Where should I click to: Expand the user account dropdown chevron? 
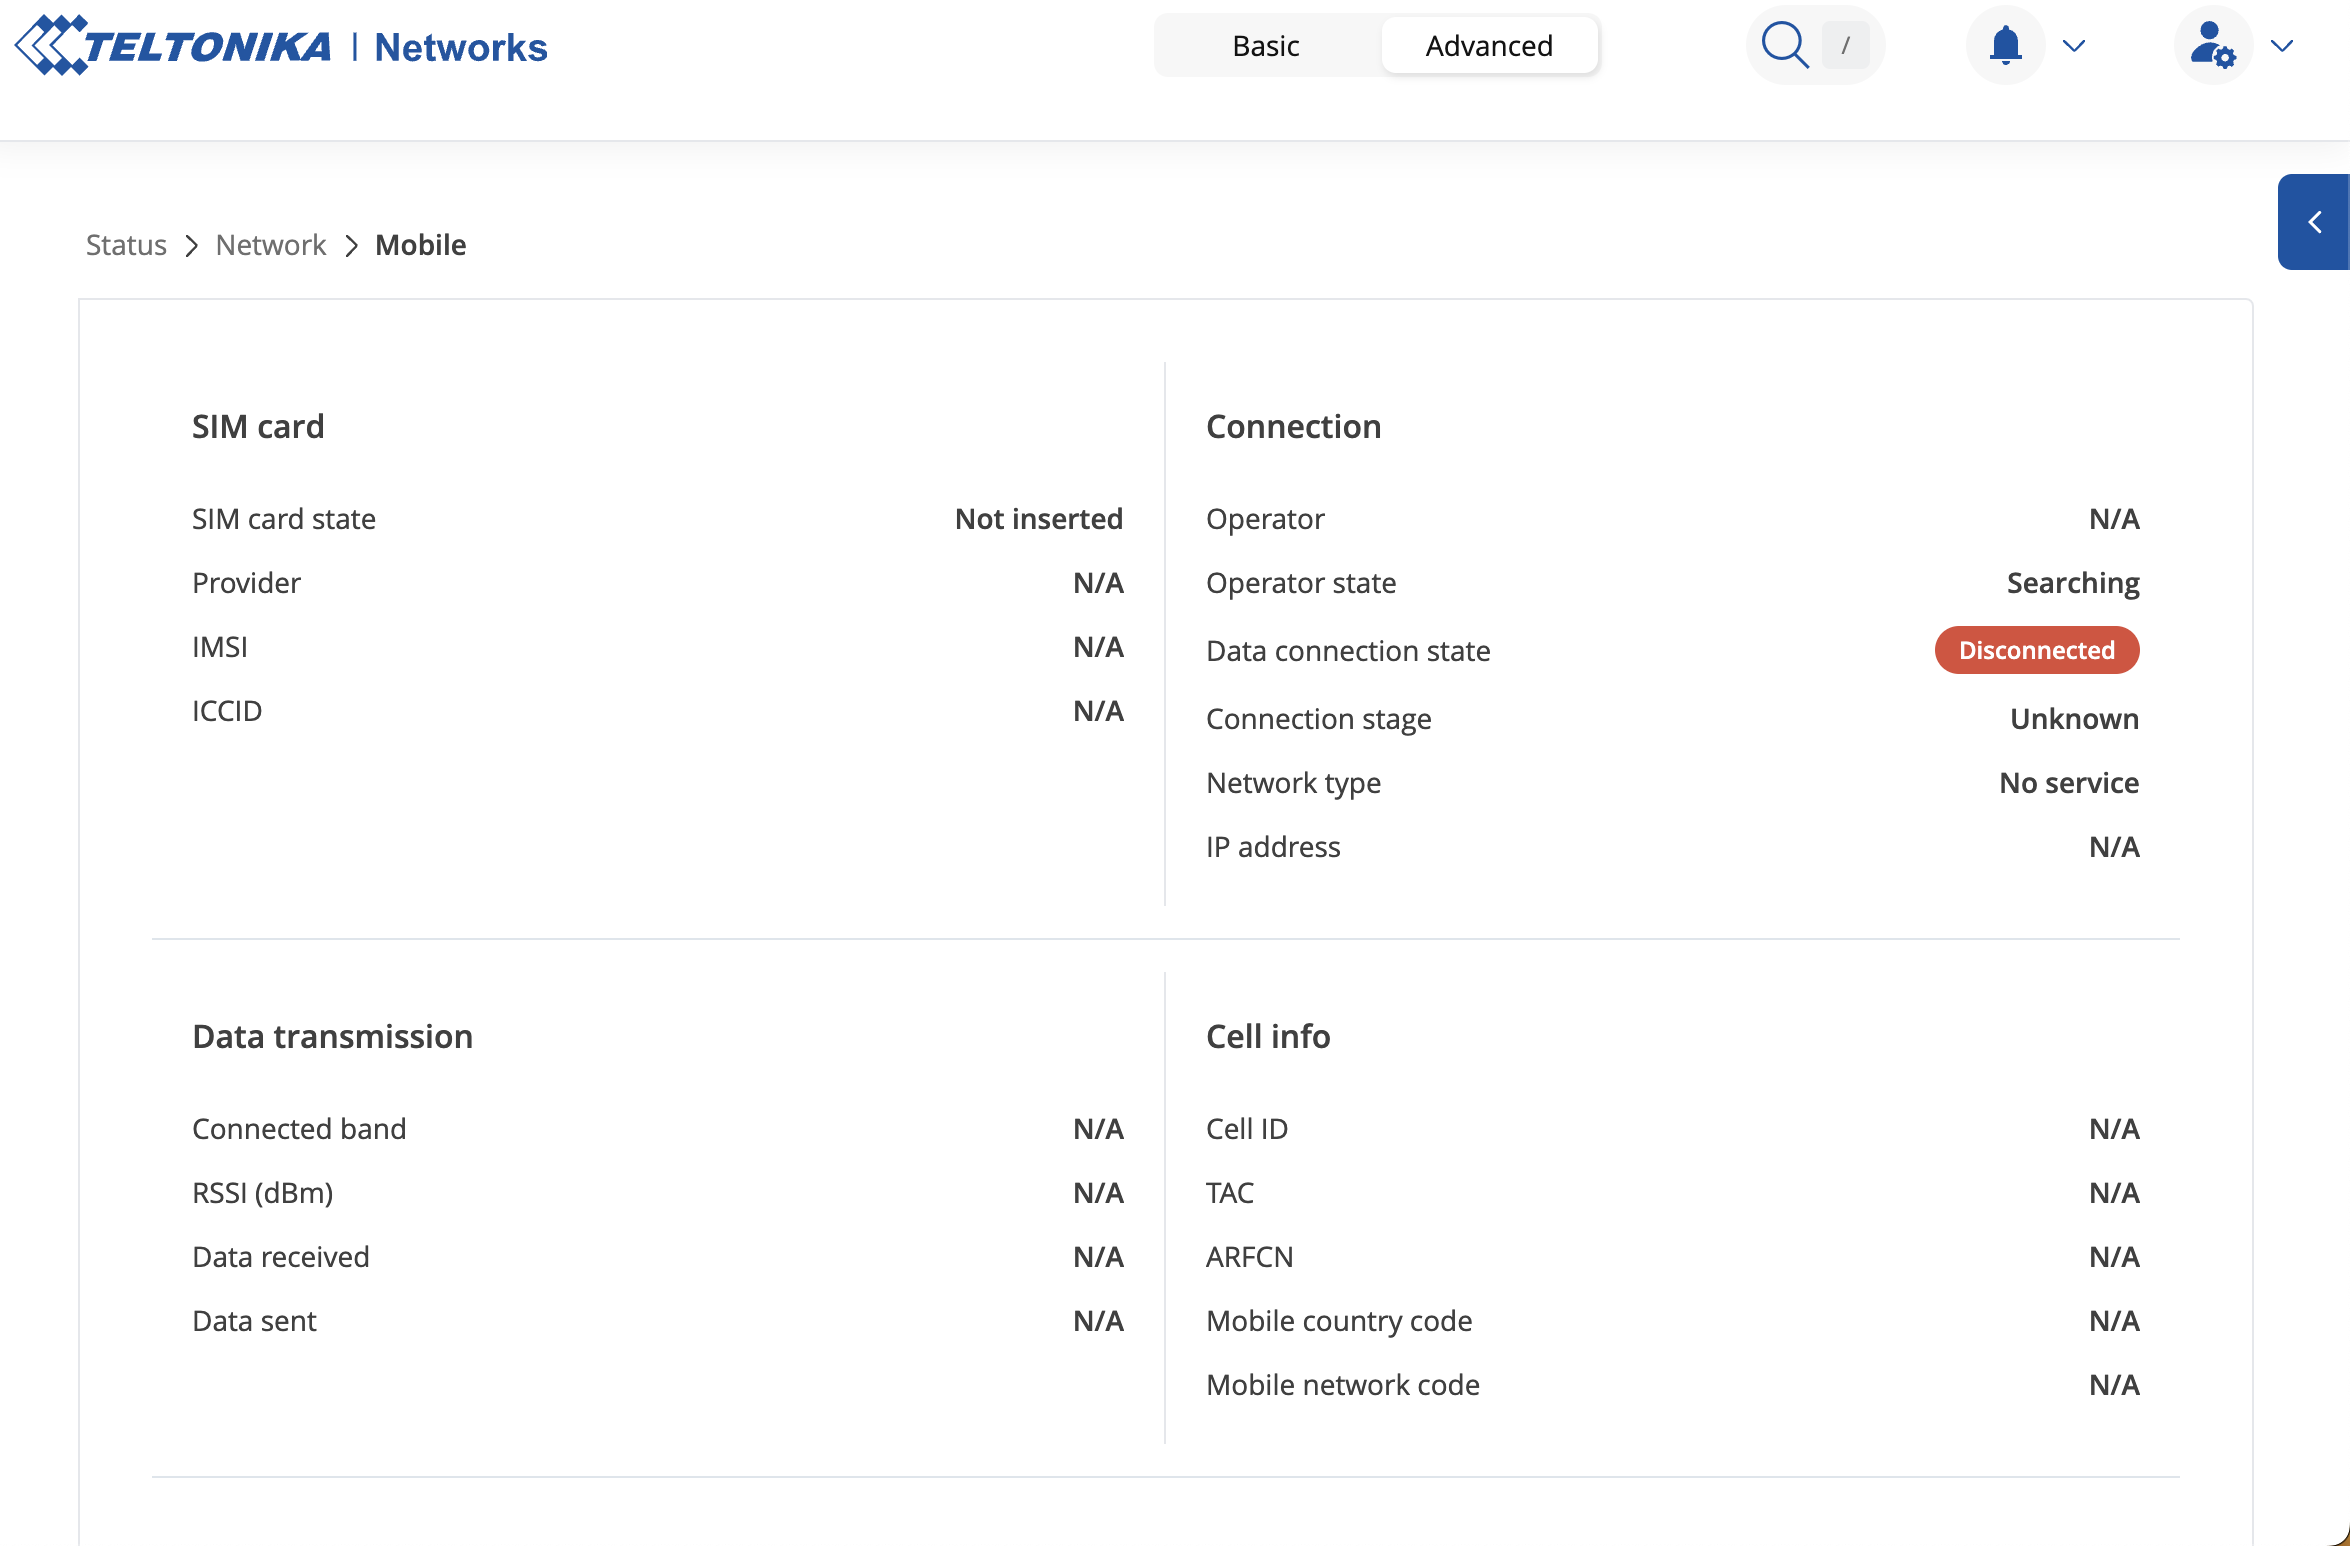(2282, 46)
